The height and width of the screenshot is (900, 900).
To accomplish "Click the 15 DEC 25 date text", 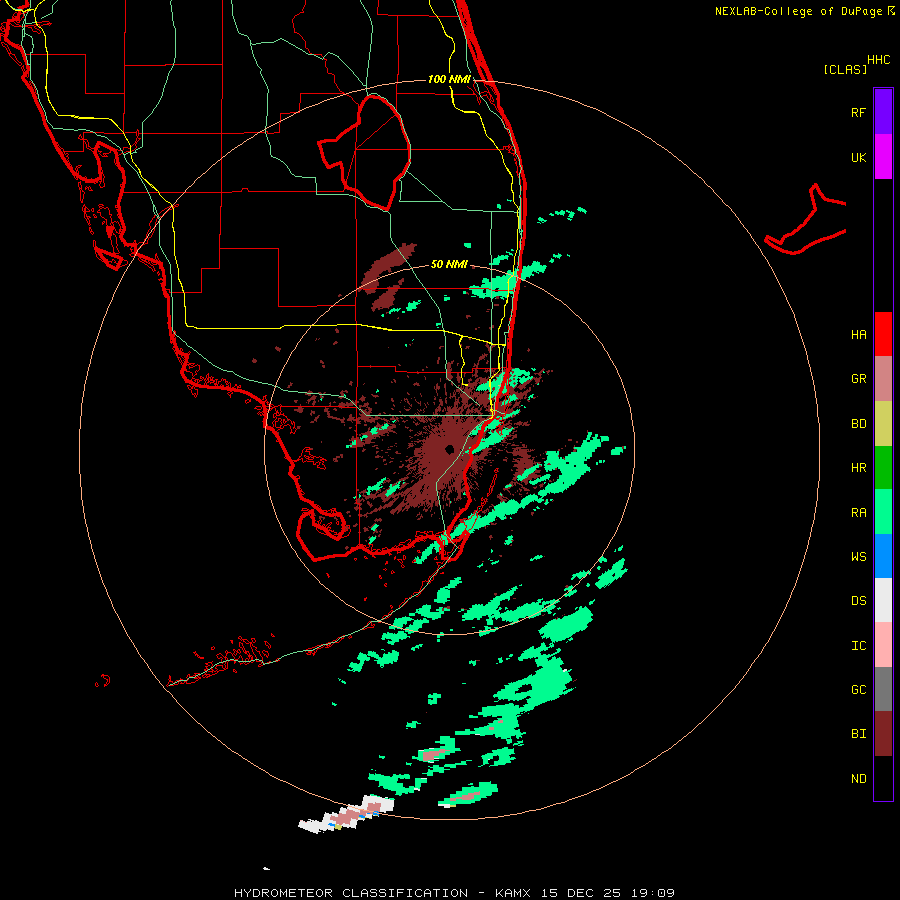I will (580, 893).
